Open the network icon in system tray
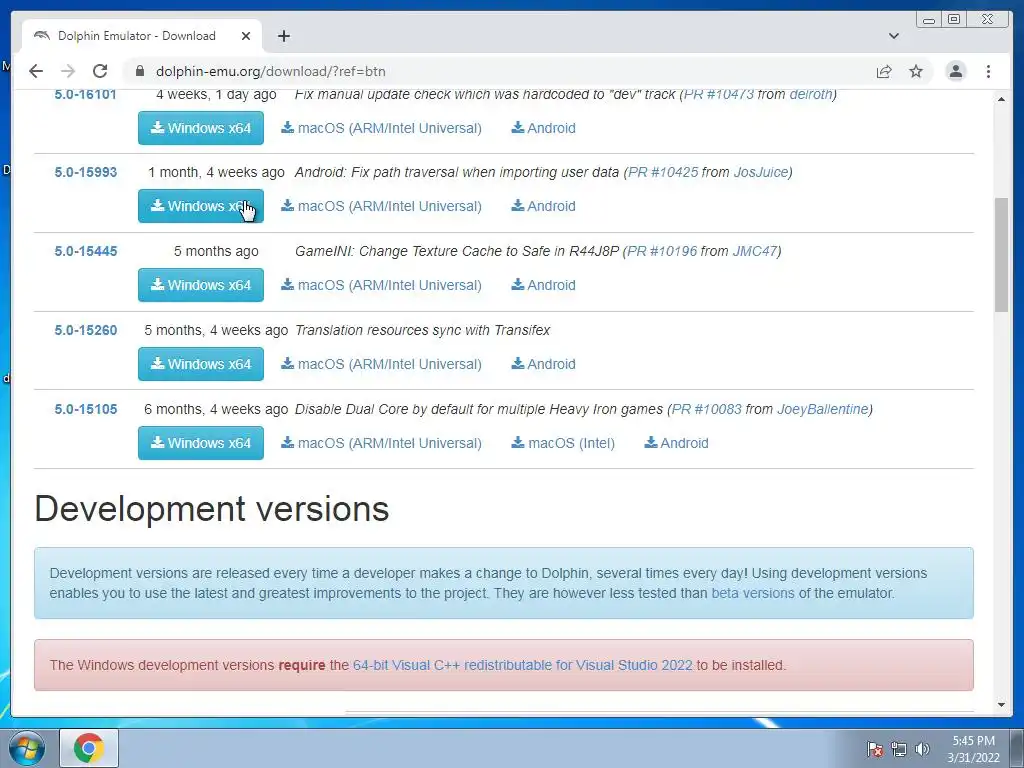The width and height of the screenshot is (1024, 768). [899, 749]
